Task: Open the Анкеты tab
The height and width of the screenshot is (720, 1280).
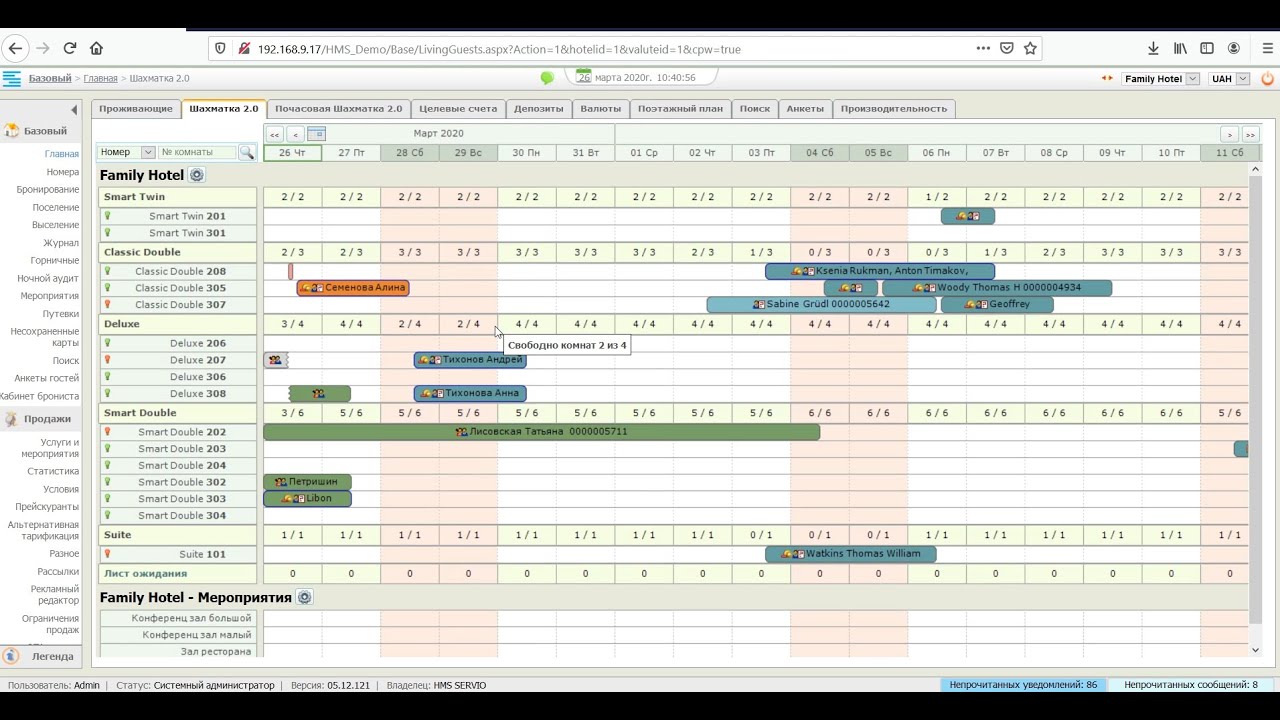Action: 805,109
